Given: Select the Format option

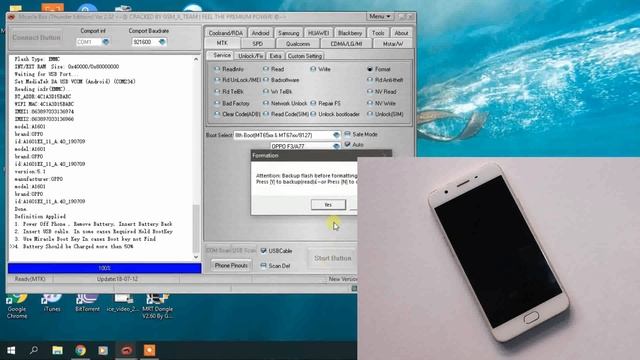Looking at the screenshot, I should (379, 69).
